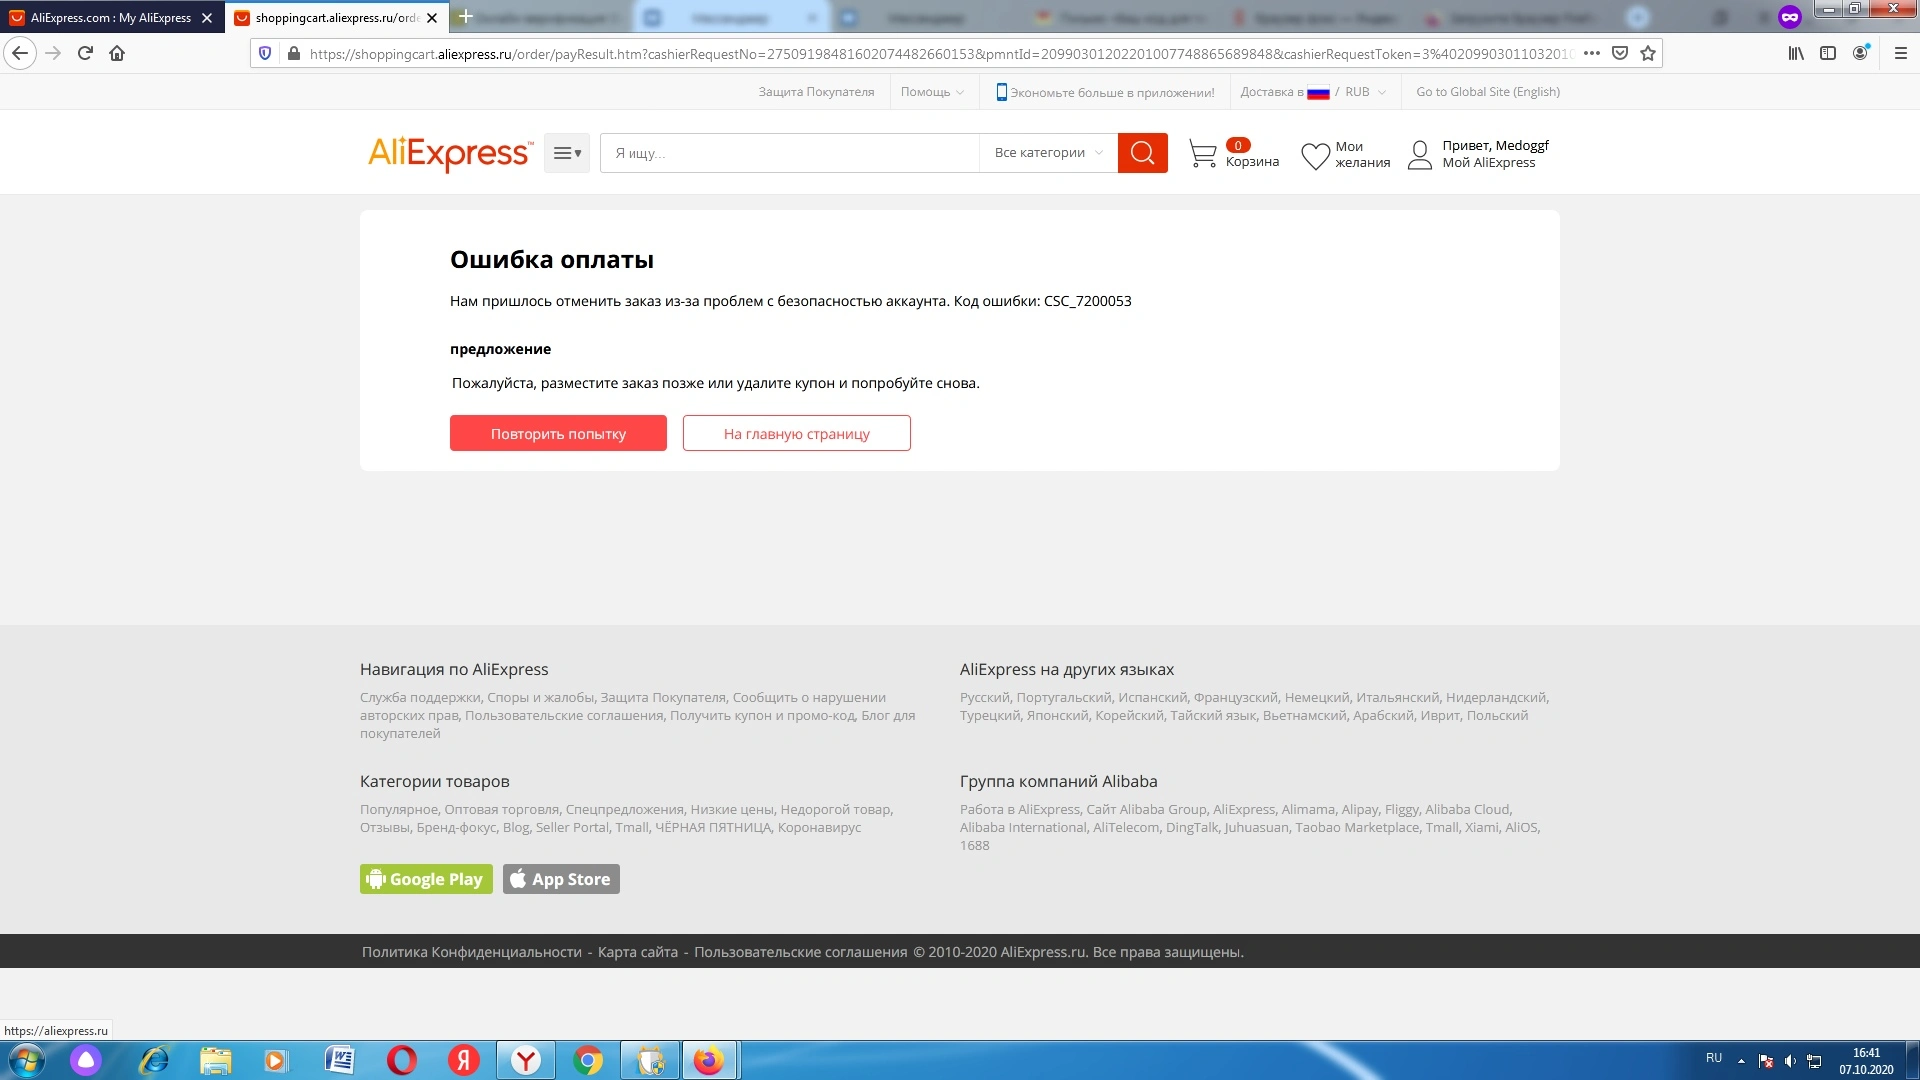The width and height of the screenshot is (1920, 1080).
Task: Click 'Политика Конфиденциальности' footer link
Action: tap(472, 952)
